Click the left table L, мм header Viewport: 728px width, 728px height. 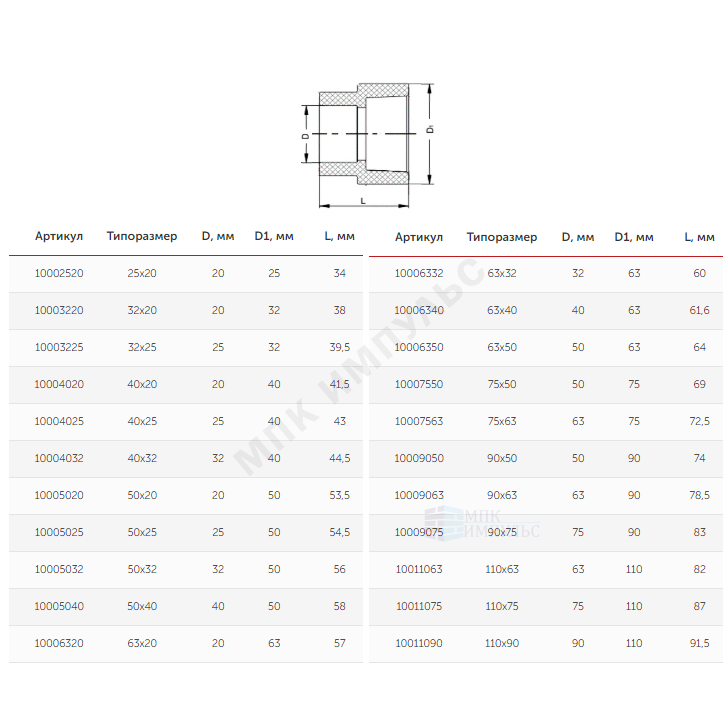point(339,236)
